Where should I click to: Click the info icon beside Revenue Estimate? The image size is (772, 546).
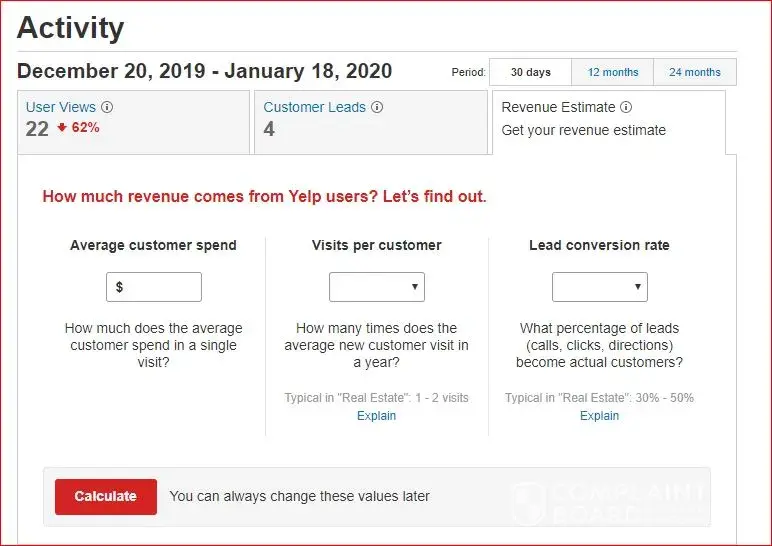626,107
